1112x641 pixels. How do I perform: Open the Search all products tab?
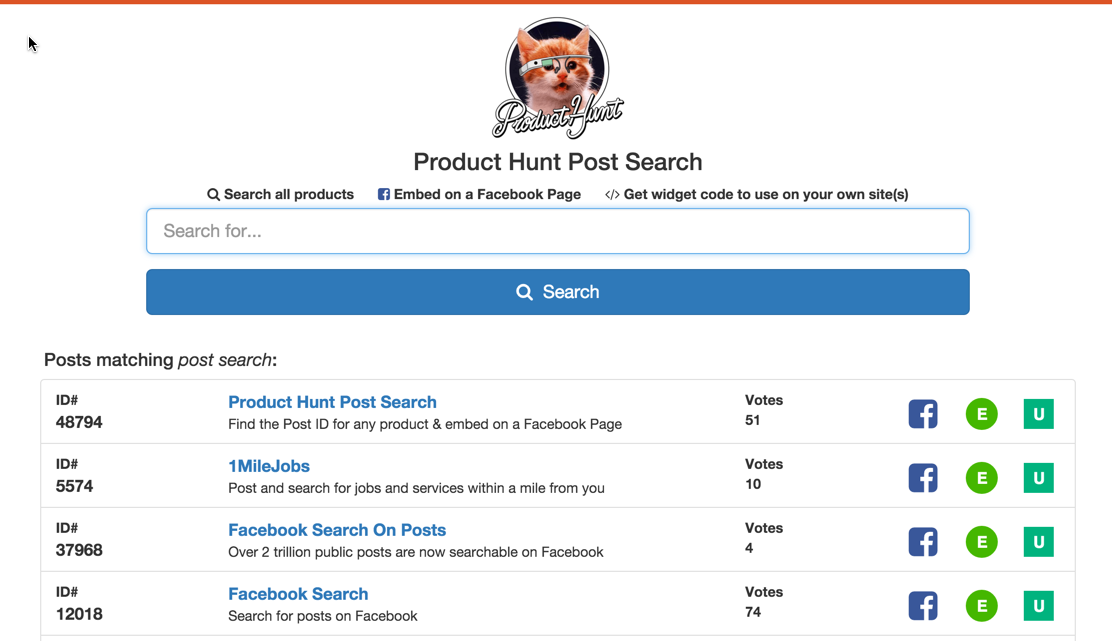(x=280, y=195)
